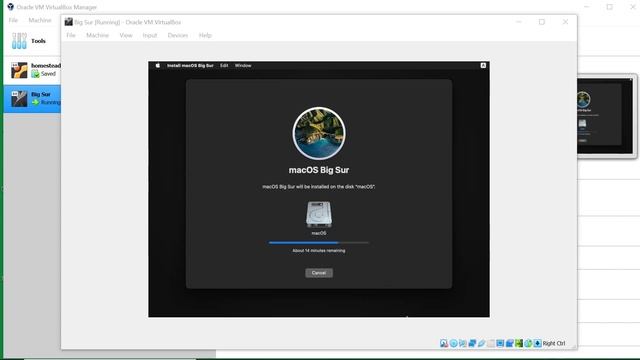Open the View menu of VM window
Viewport: 640px width, 360px height.
pyautogui.click(x=126, y=35)
